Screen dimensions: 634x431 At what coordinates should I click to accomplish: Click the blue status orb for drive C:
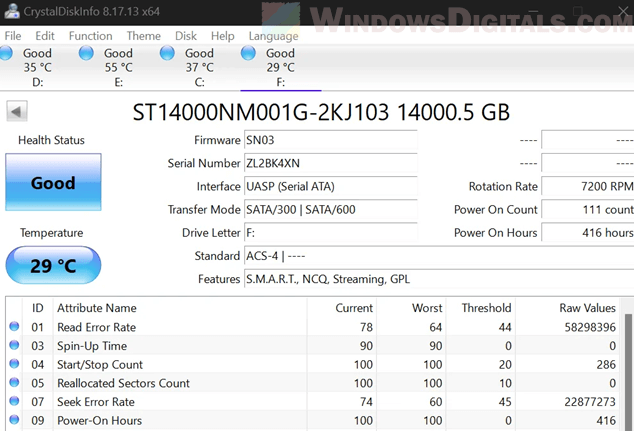[x=167, y=53]
